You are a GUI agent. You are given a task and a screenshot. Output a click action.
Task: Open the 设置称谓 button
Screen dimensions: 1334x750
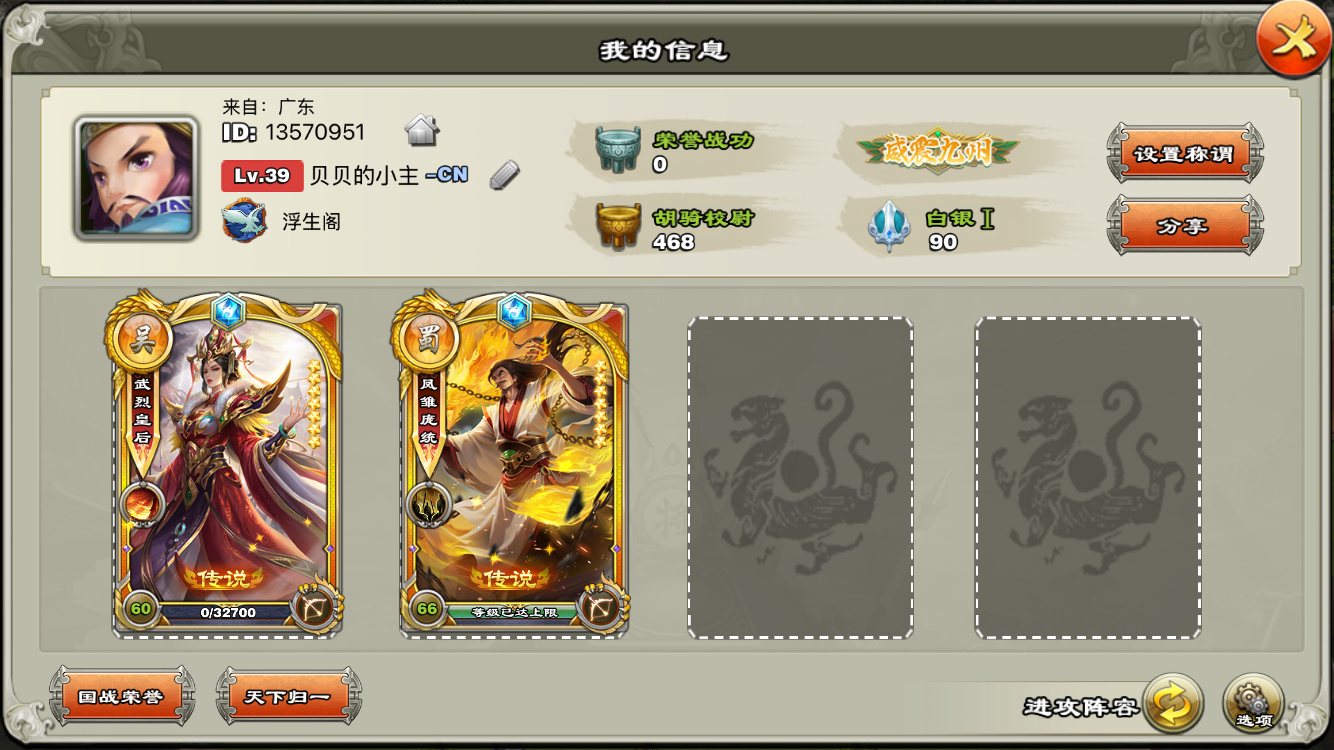[x=1184, y=154]
